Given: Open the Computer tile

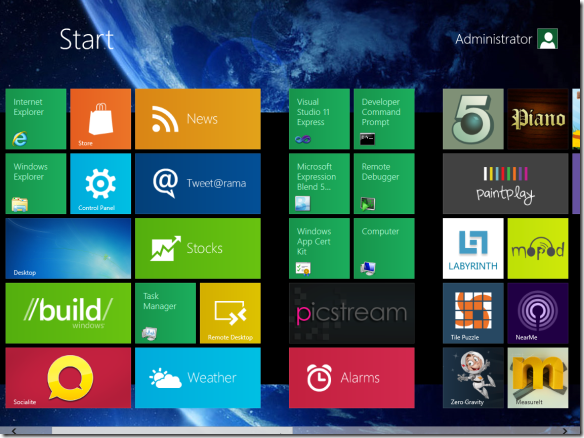Looking at the screenshot, I should tap(384, 248).
